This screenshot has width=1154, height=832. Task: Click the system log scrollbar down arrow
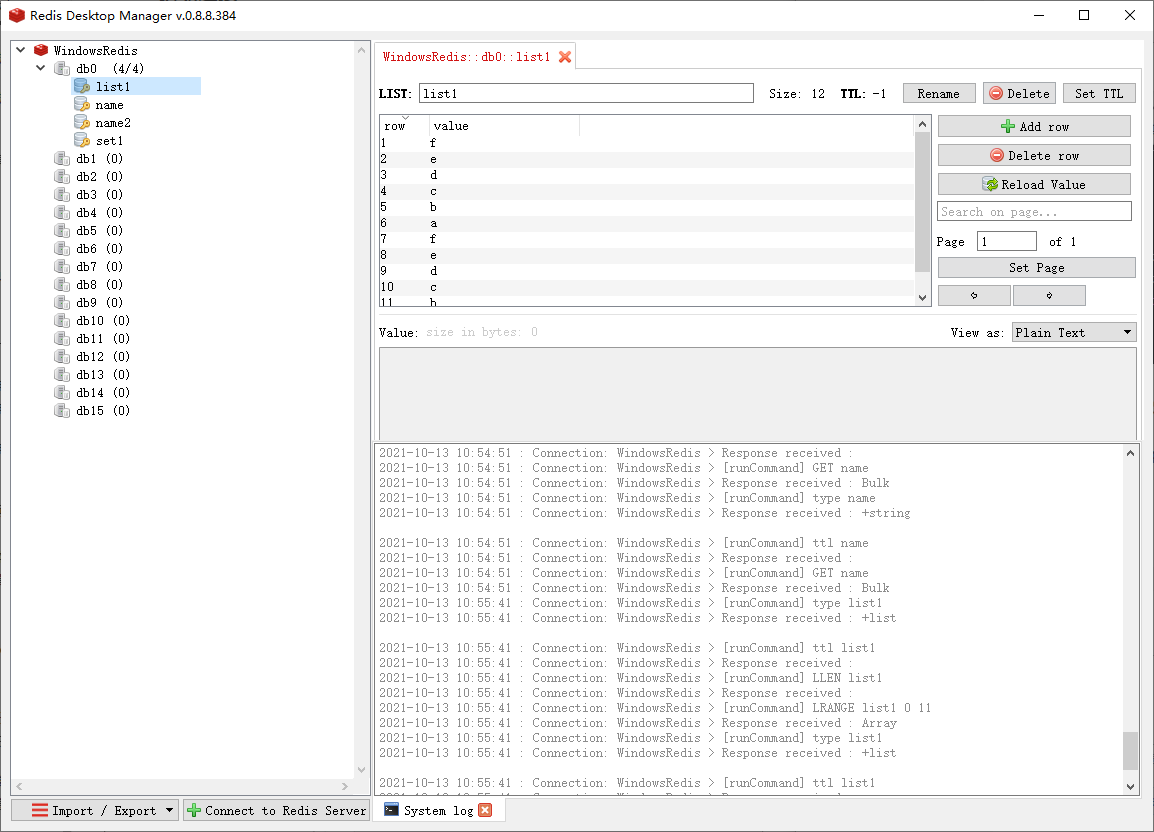(x=1130, y=786)
